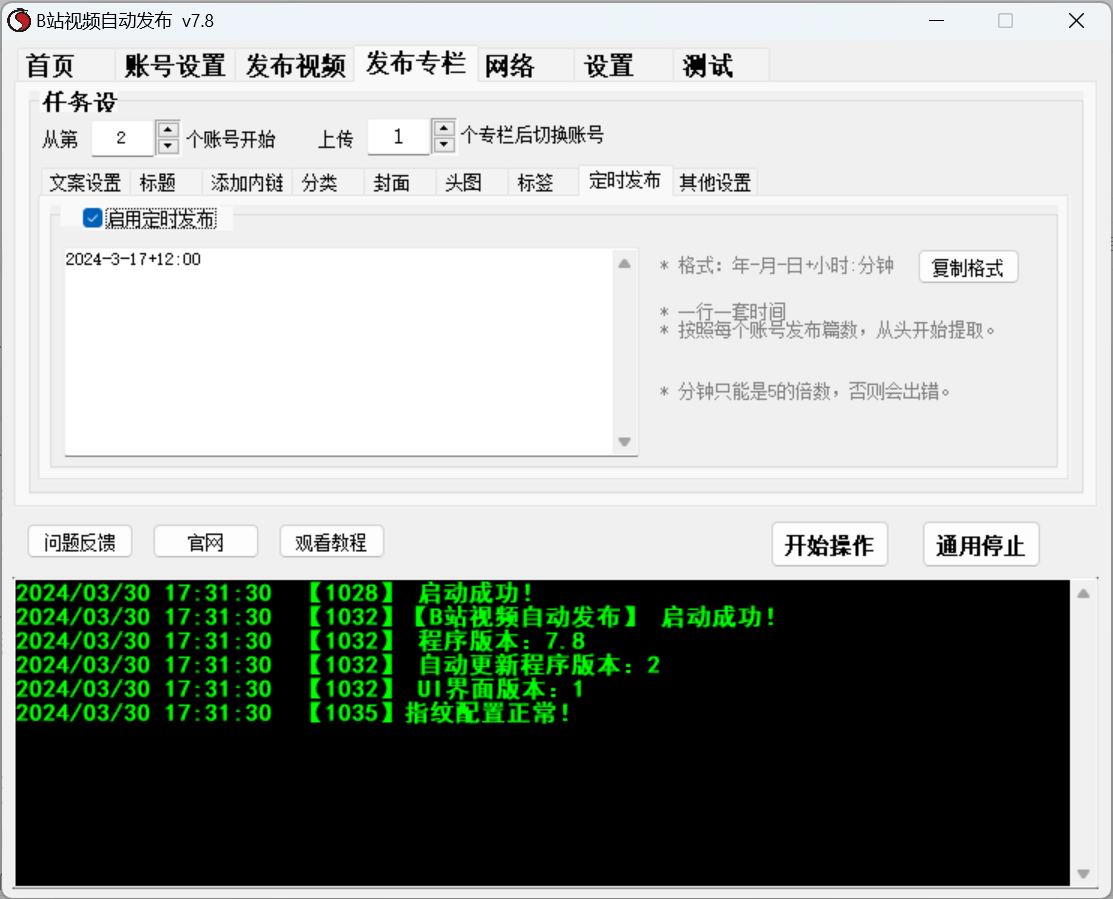Click the schedule text area scroll-down arrow
The image size is (1113, 899).
tap(625, 442)
